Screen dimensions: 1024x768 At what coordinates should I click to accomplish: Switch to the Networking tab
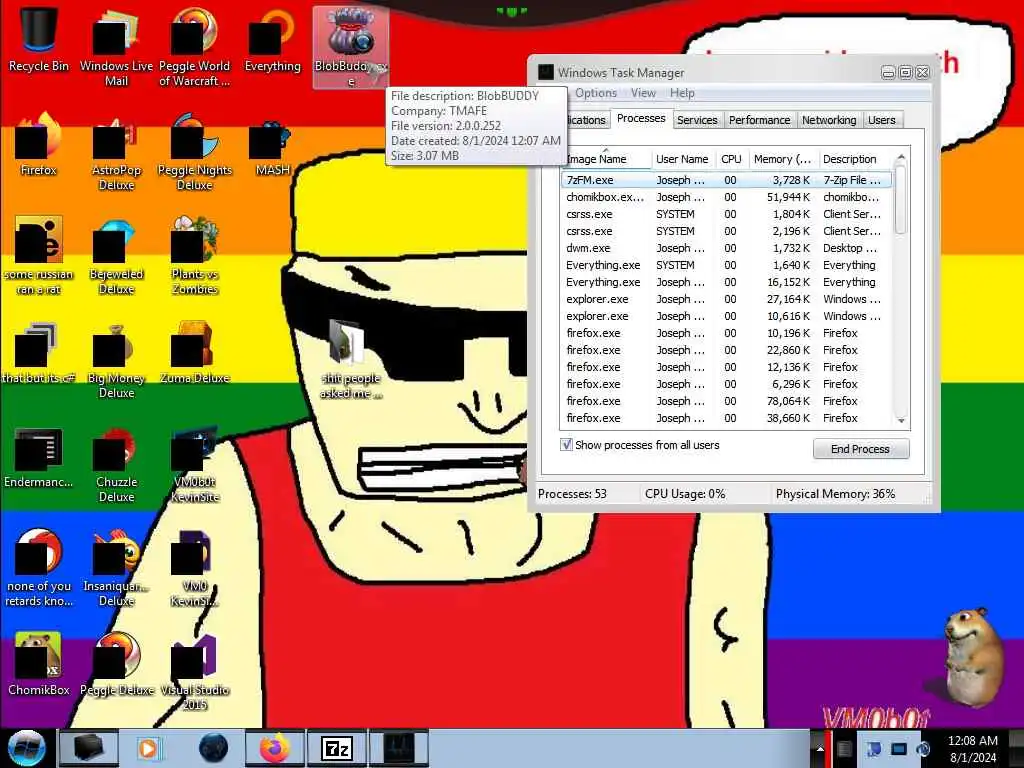[x=829, y=120]
